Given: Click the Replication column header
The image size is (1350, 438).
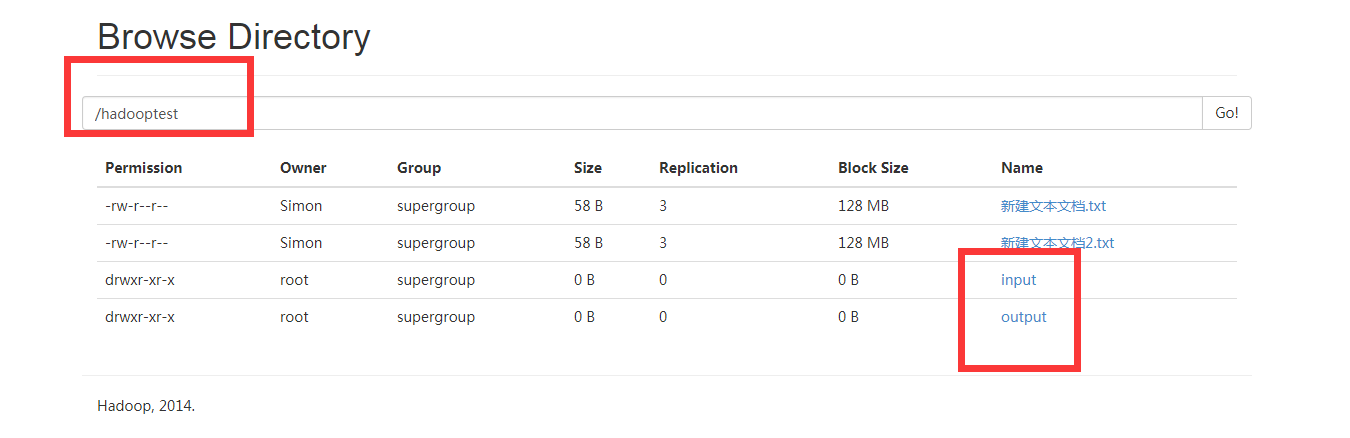Looking at the screenshot, I should (698, 168).
